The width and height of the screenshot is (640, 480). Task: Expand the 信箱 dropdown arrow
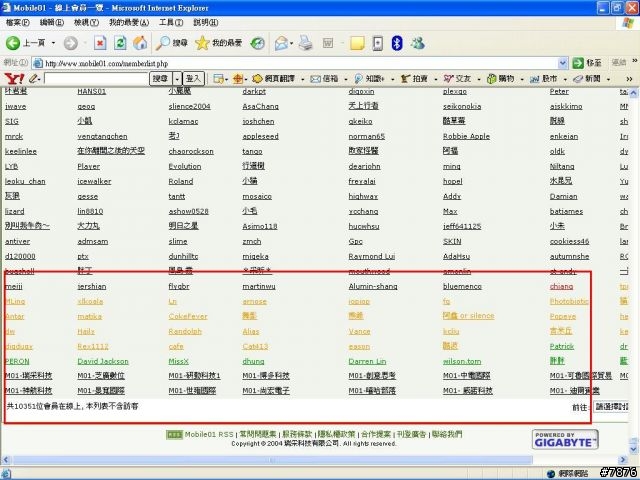pyautogui.click(x=346, y=79)
